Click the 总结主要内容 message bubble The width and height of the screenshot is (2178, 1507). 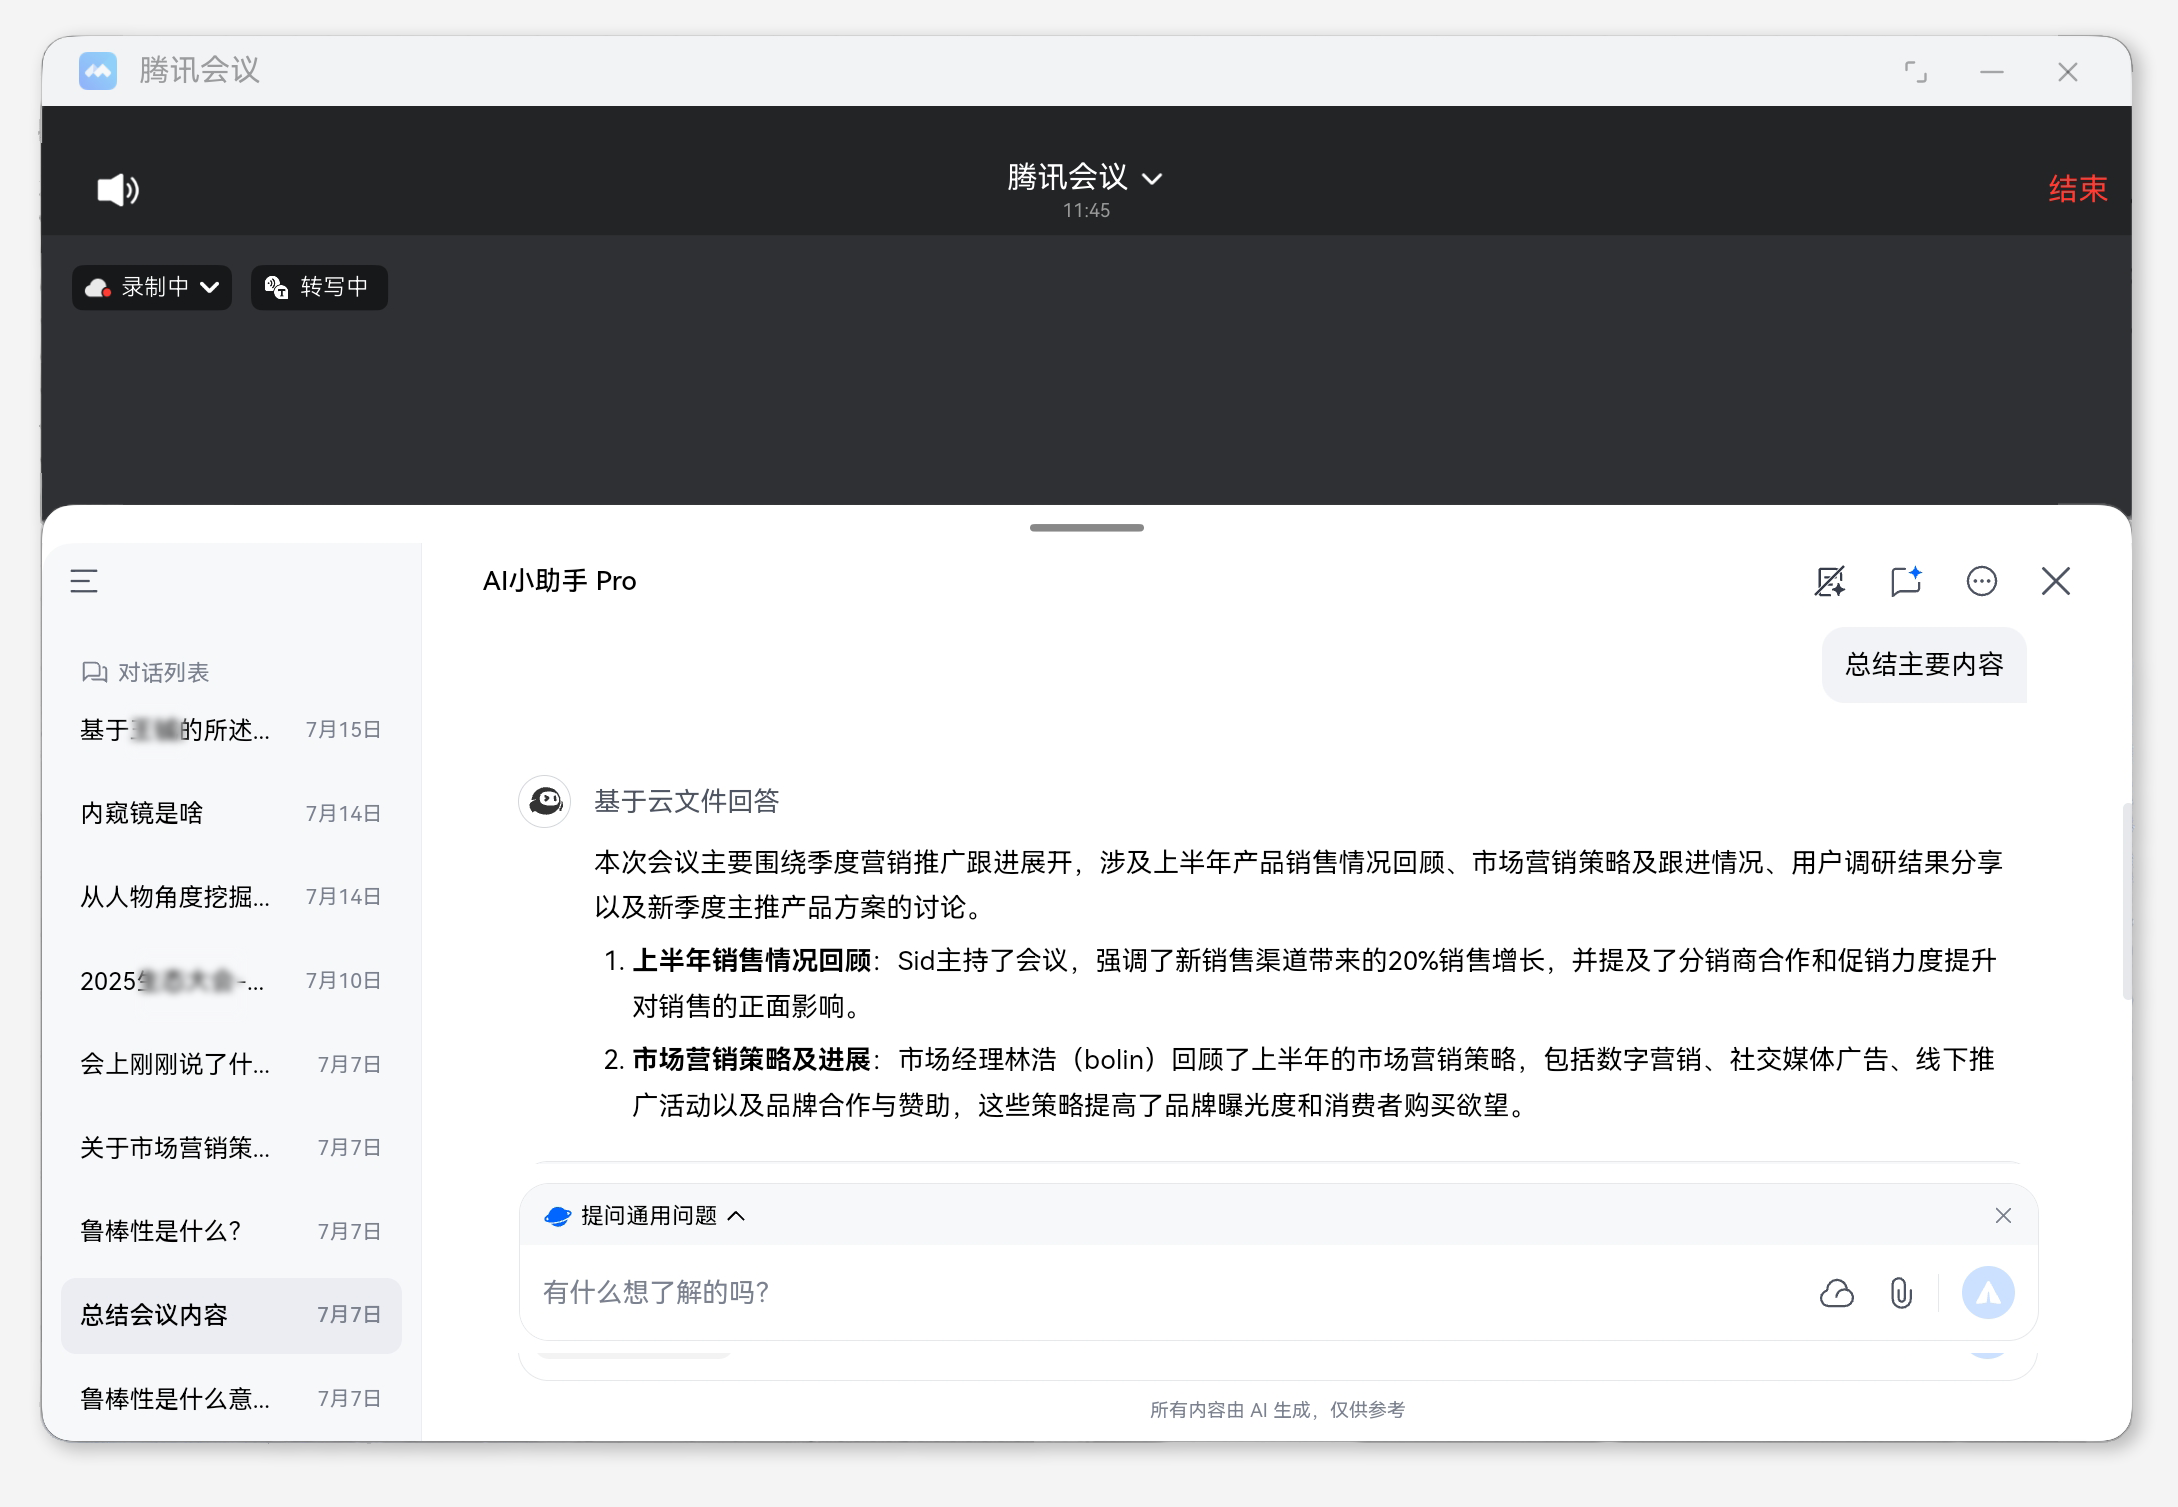point(1924,665)
